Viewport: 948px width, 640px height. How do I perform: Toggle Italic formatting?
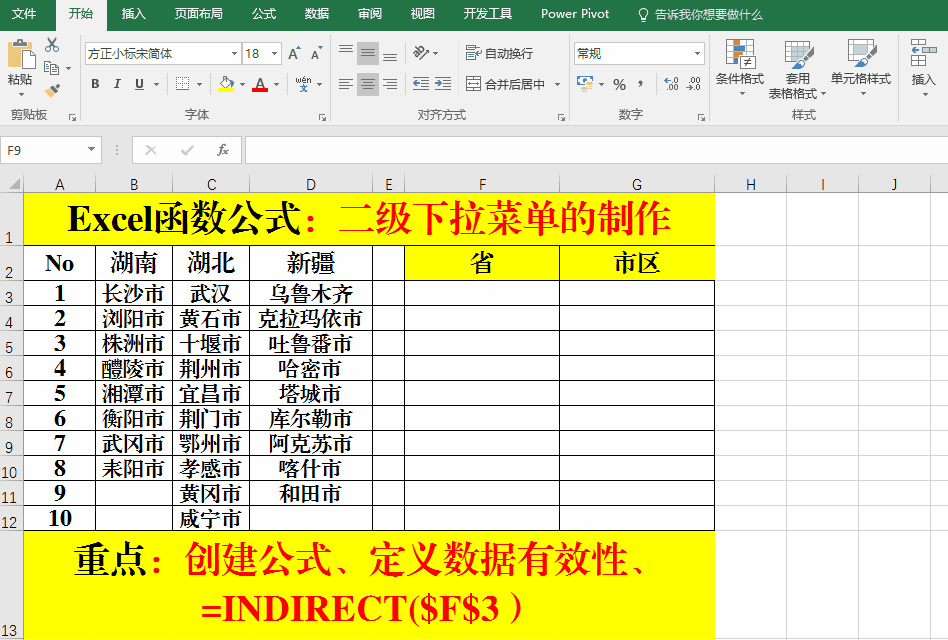click(x=117, y=84)
